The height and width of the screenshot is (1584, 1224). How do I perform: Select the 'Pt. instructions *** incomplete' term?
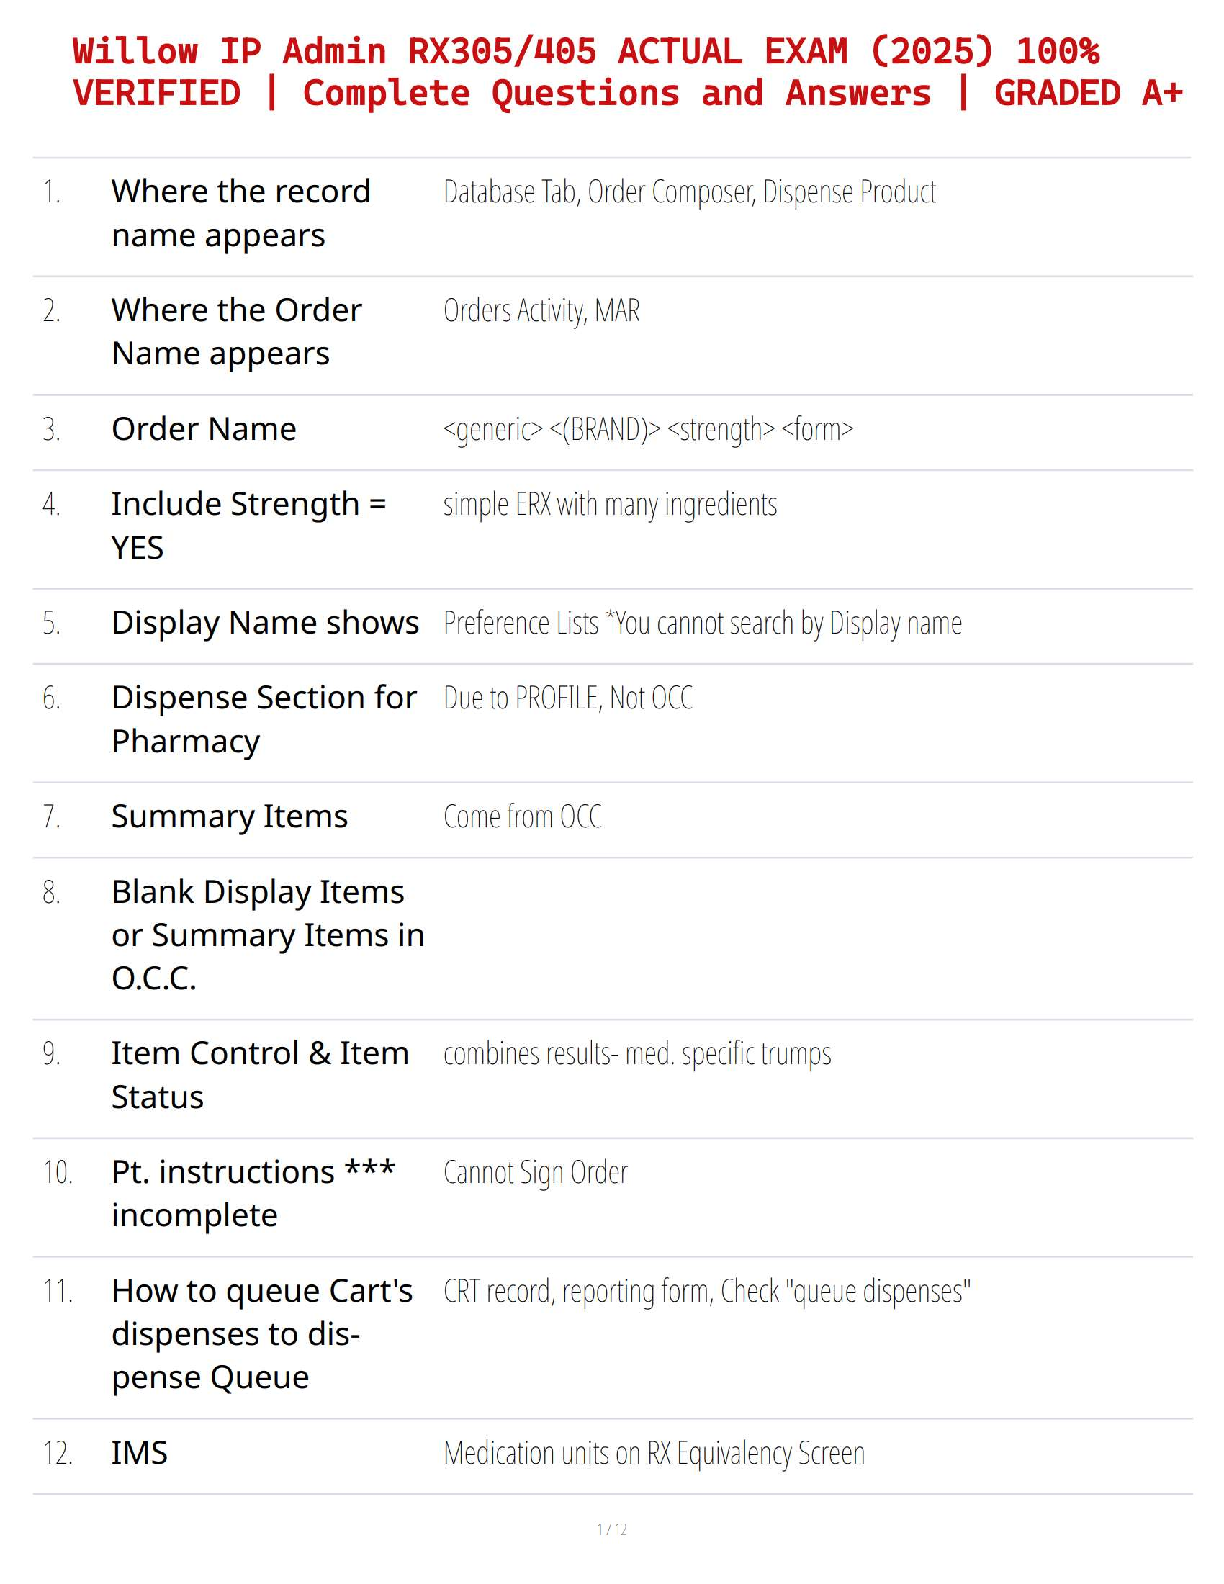[x=254, y=1193]
